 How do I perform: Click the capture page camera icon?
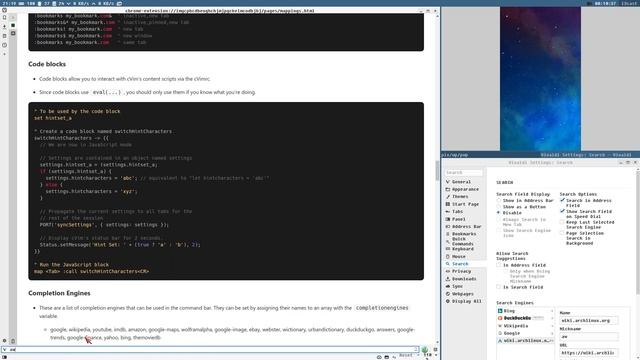coord(387,357)
